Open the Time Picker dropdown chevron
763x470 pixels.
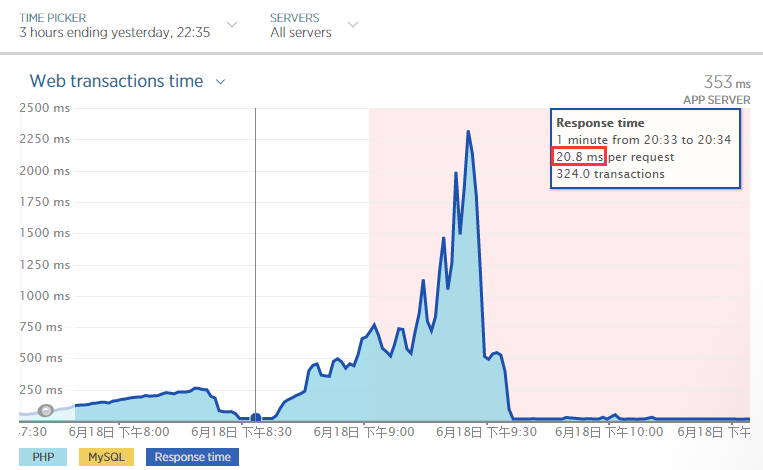point(233,24)
